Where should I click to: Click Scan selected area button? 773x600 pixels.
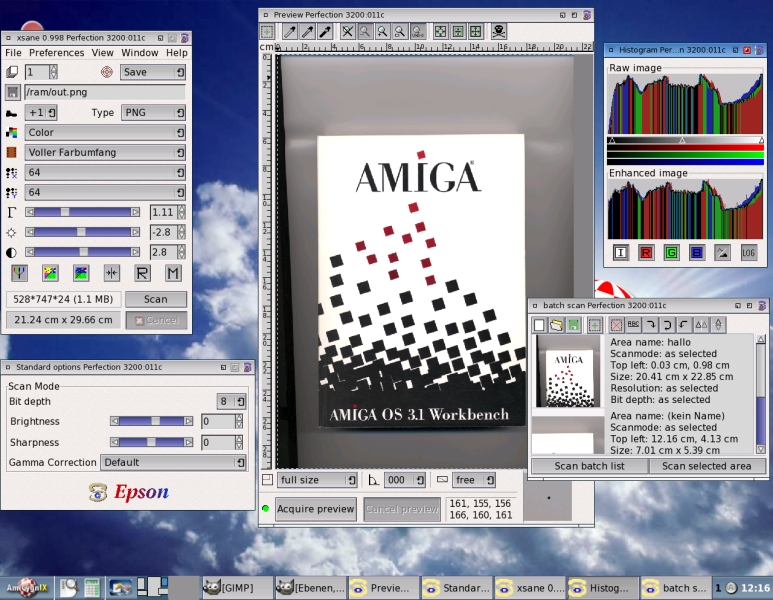(x=707, y=466)
